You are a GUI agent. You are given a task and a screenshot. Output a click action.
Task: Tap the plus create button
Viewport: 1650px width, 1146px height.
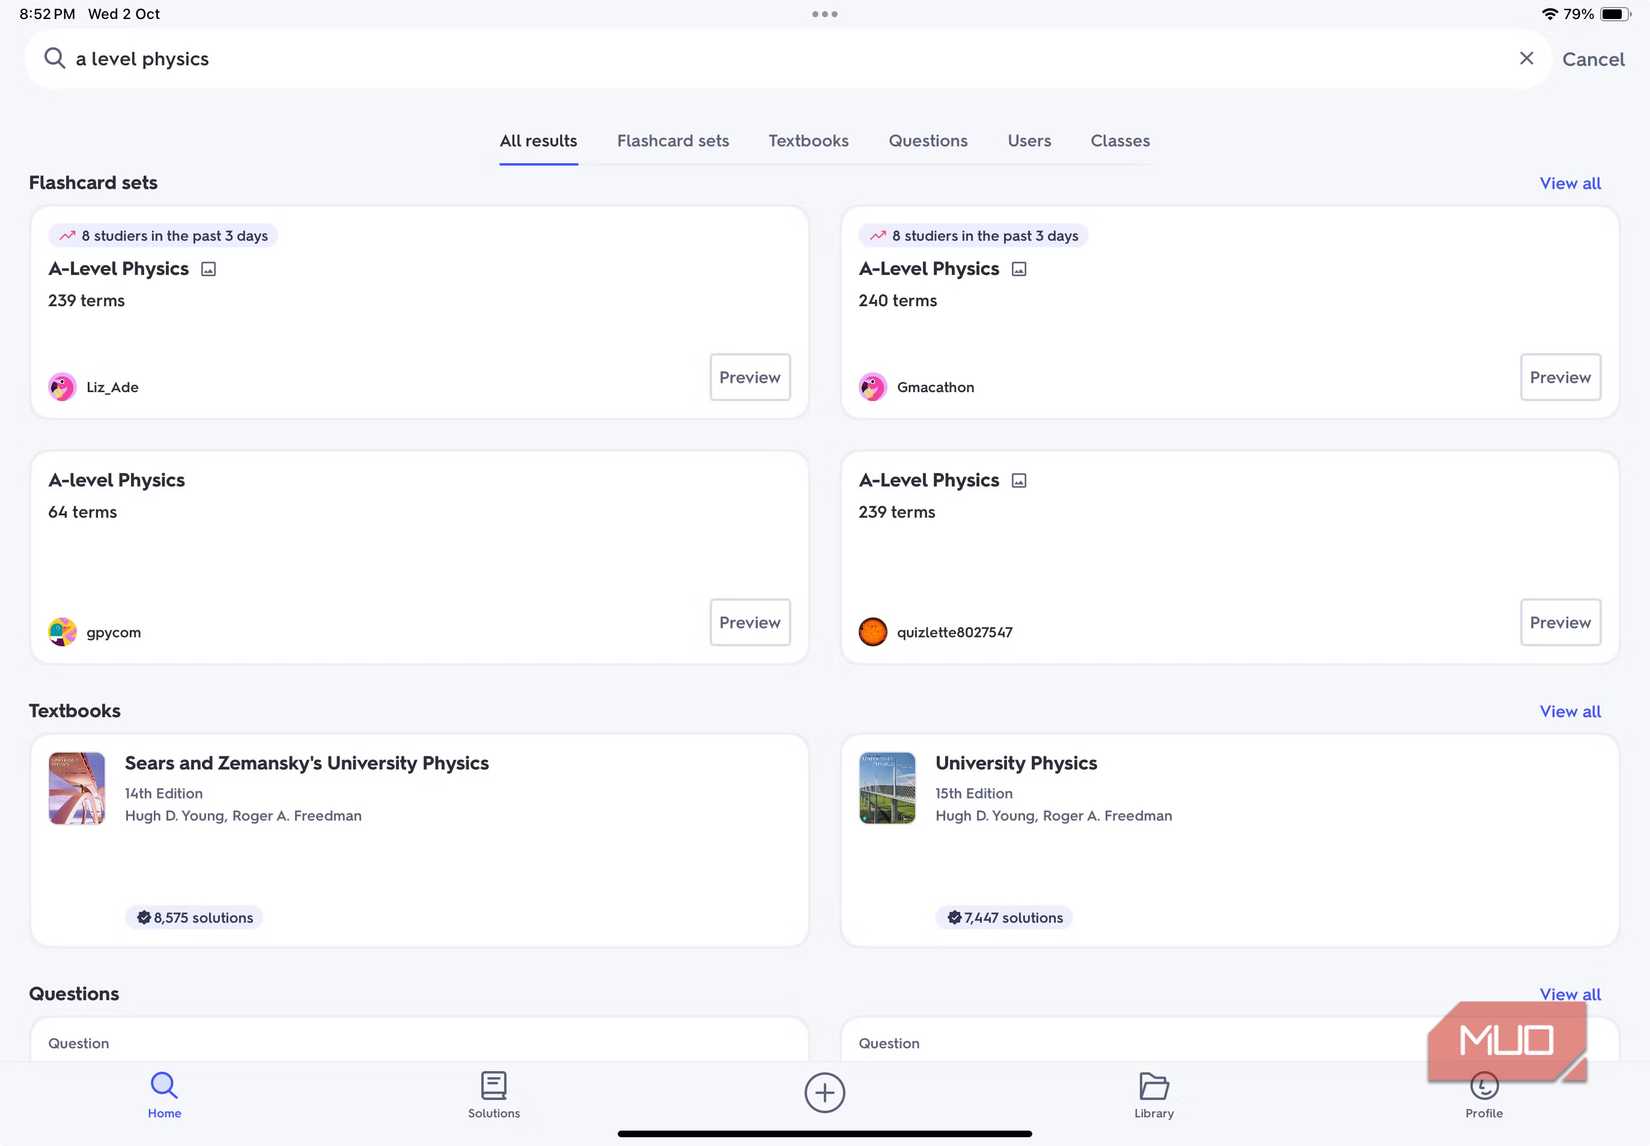click(x=825, y=1092)
